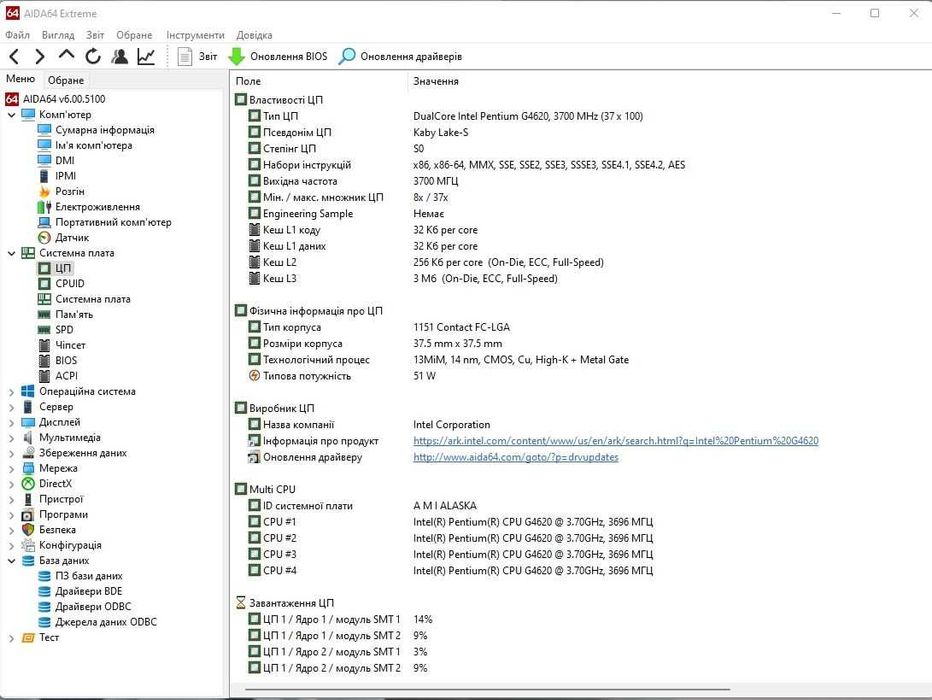
Task: Select the Типова потужність row
Action: 582,376
